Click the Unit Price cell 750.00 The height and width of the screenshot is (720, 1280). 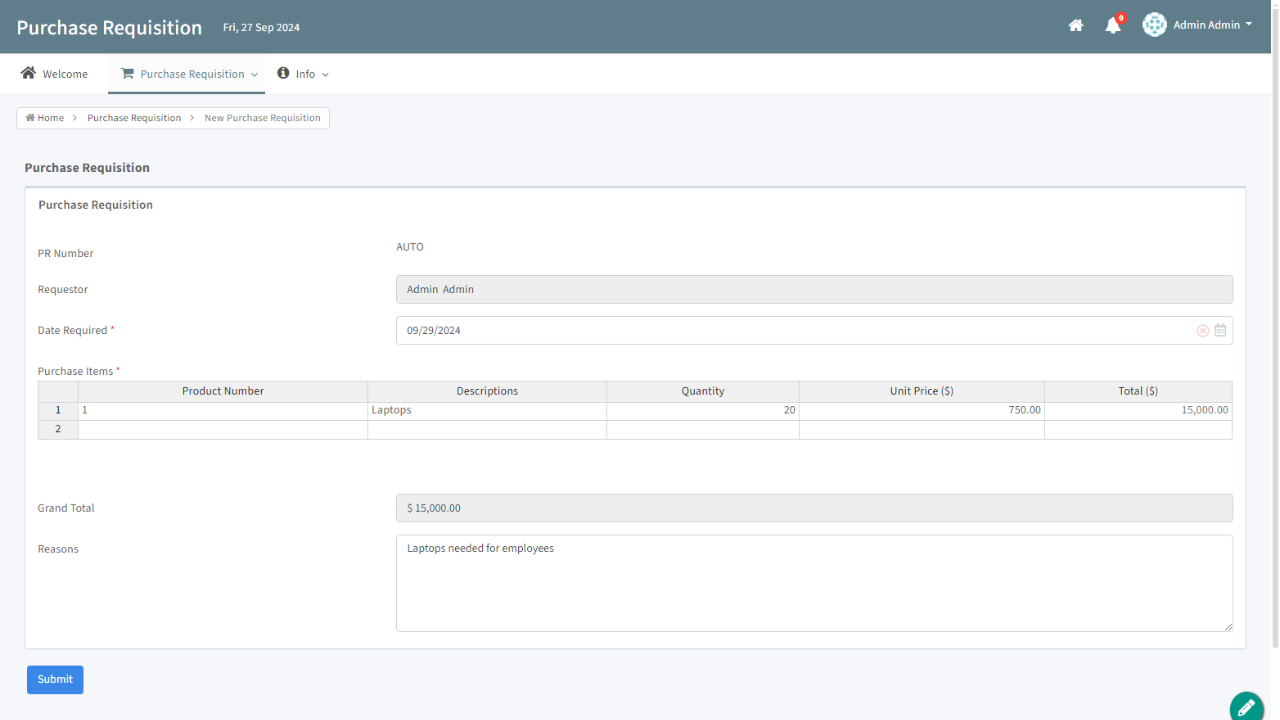point(921,411)
